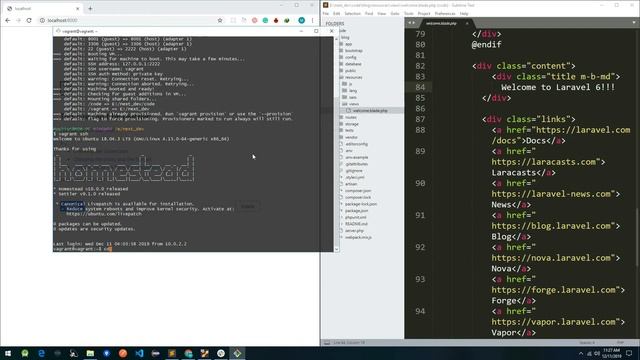The width and height of the screenshot is (640, 360).
Task: Expand the js folder under resources
Action: coord(350,84)
